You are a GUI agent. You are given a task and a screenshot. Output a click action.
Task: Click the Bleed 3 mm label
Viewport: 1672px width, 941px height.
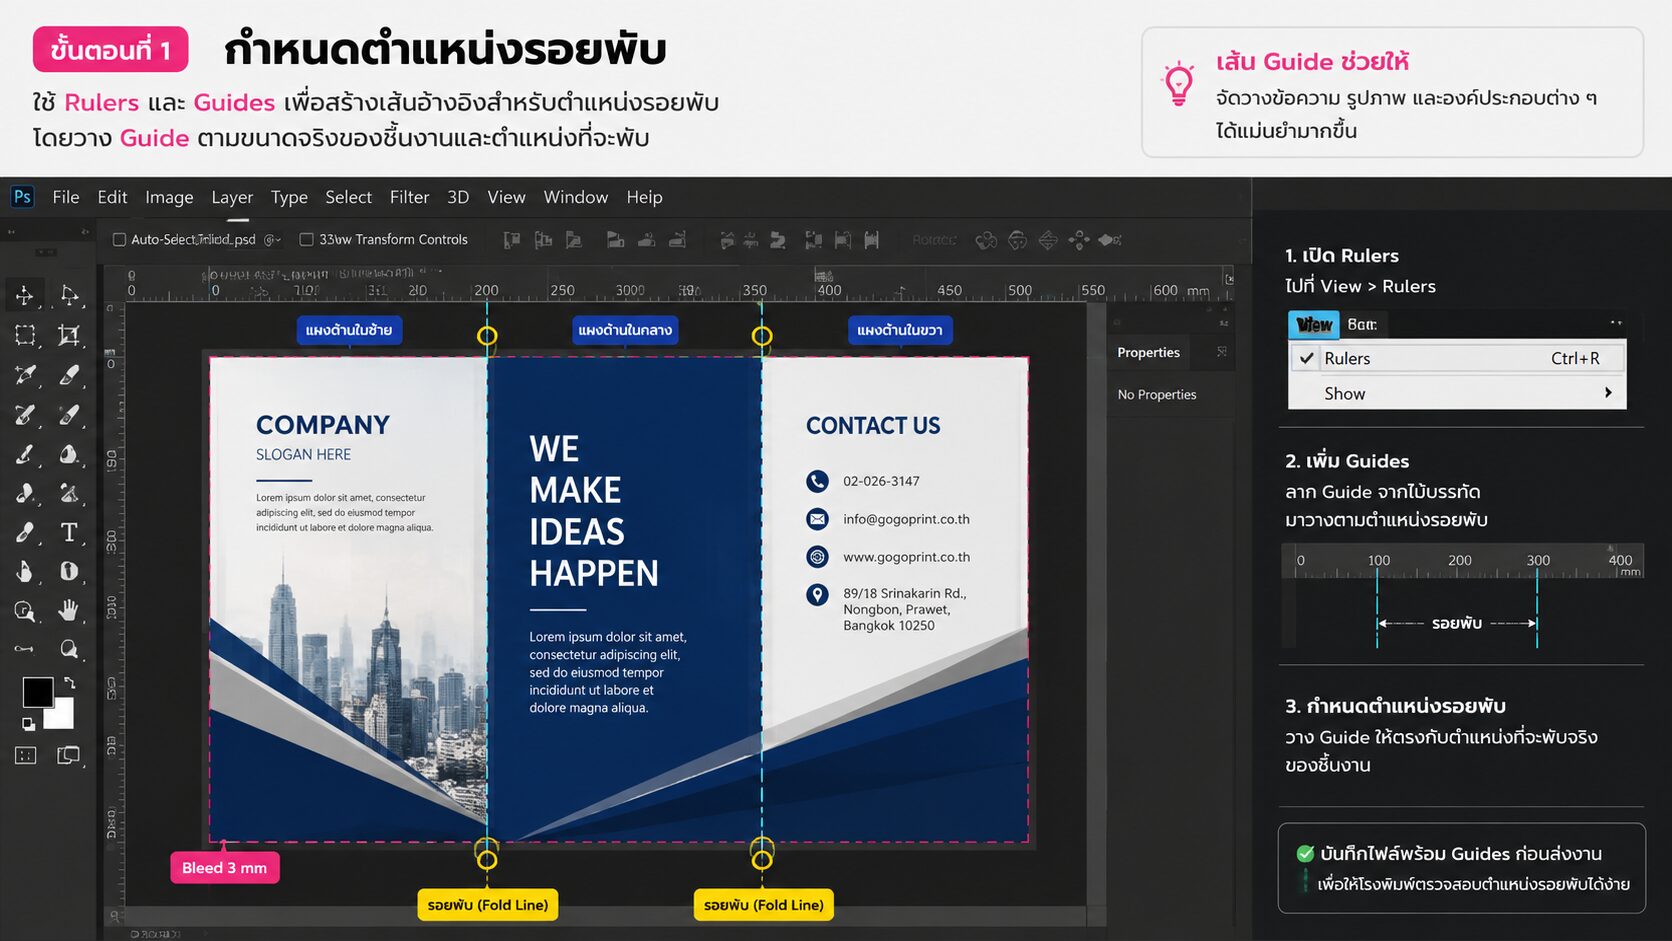pyautogui.click(x=224, y=868)
